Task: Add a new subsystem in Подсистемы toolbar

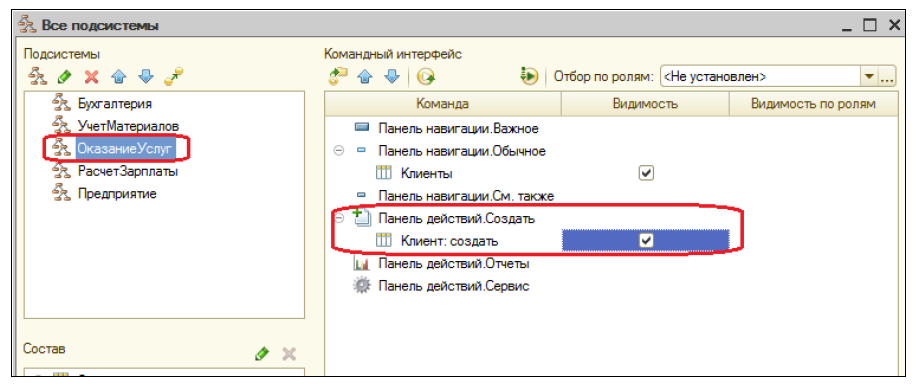Action: 37,76
